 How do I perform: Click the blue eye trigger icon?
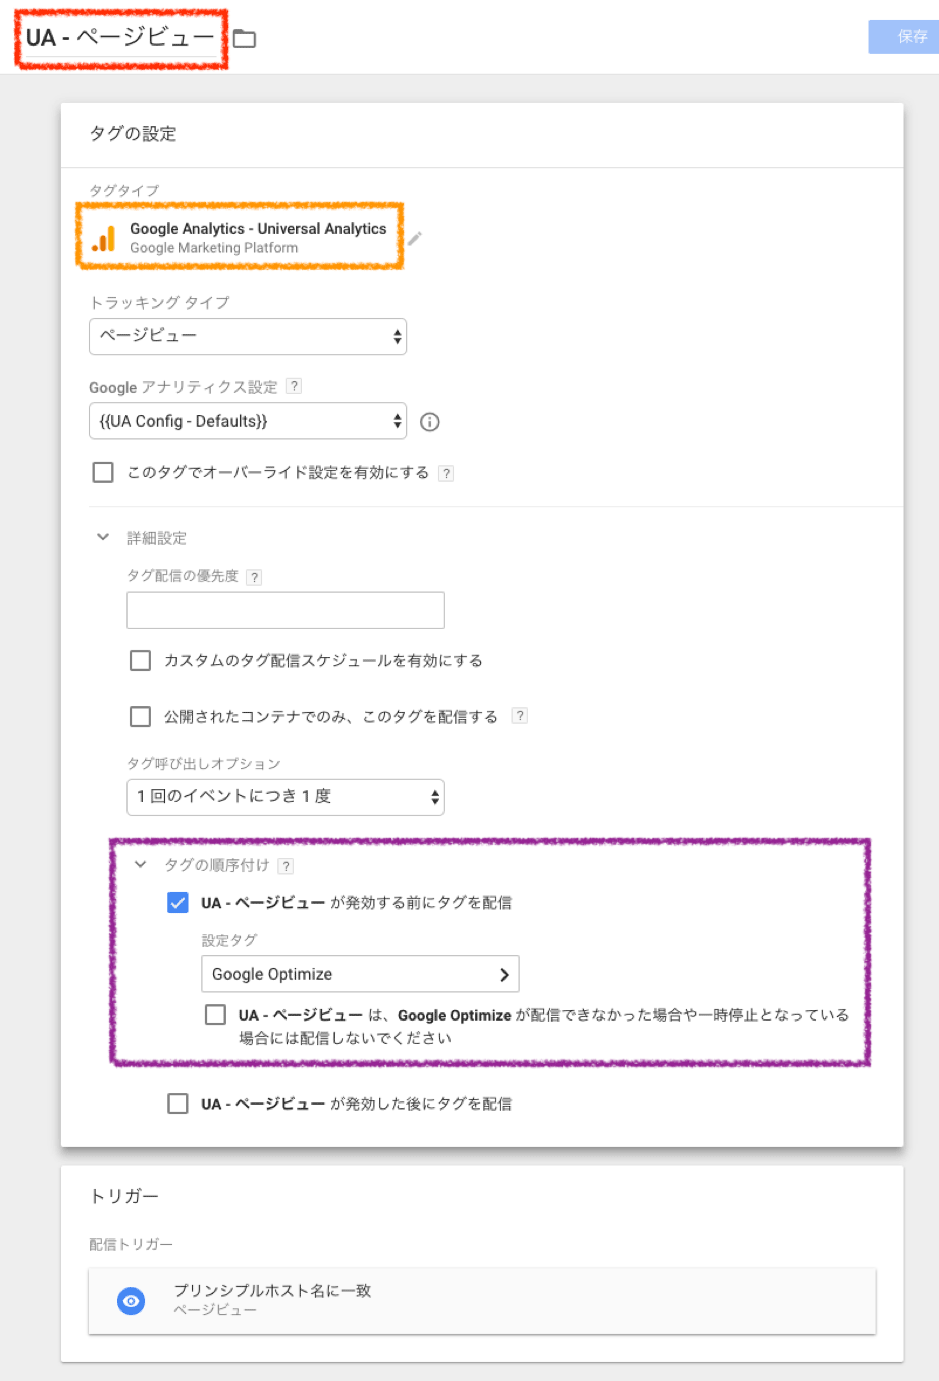[131, 1301]
